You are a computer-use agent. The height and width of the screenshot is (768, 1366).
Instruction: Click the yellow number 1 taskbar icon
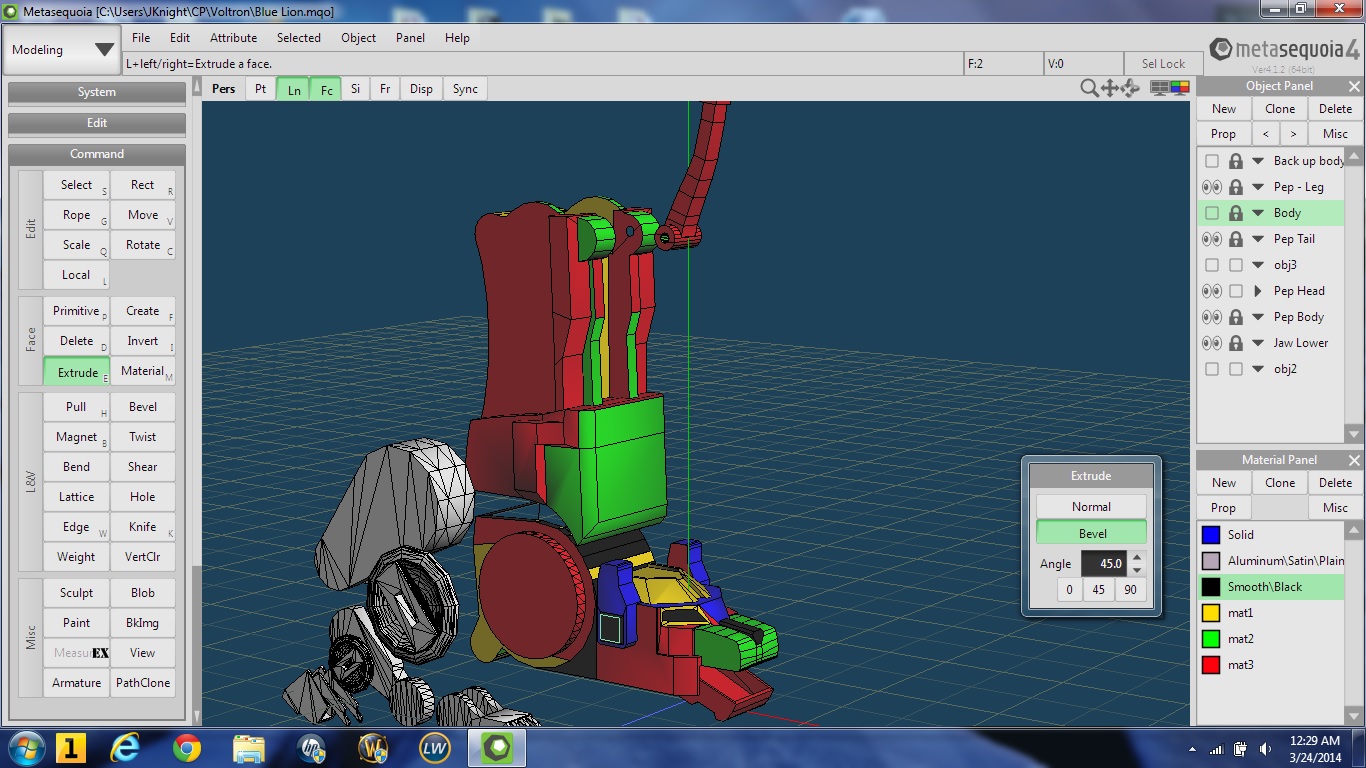click(71, 748)
